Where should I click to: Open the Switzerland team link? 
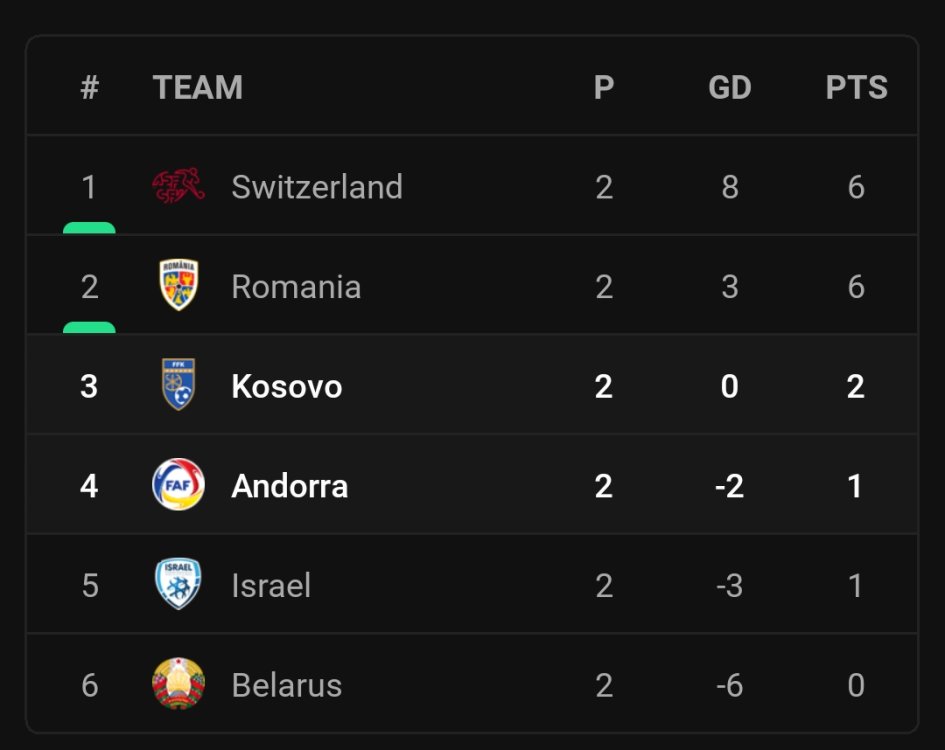coord(316,187)
